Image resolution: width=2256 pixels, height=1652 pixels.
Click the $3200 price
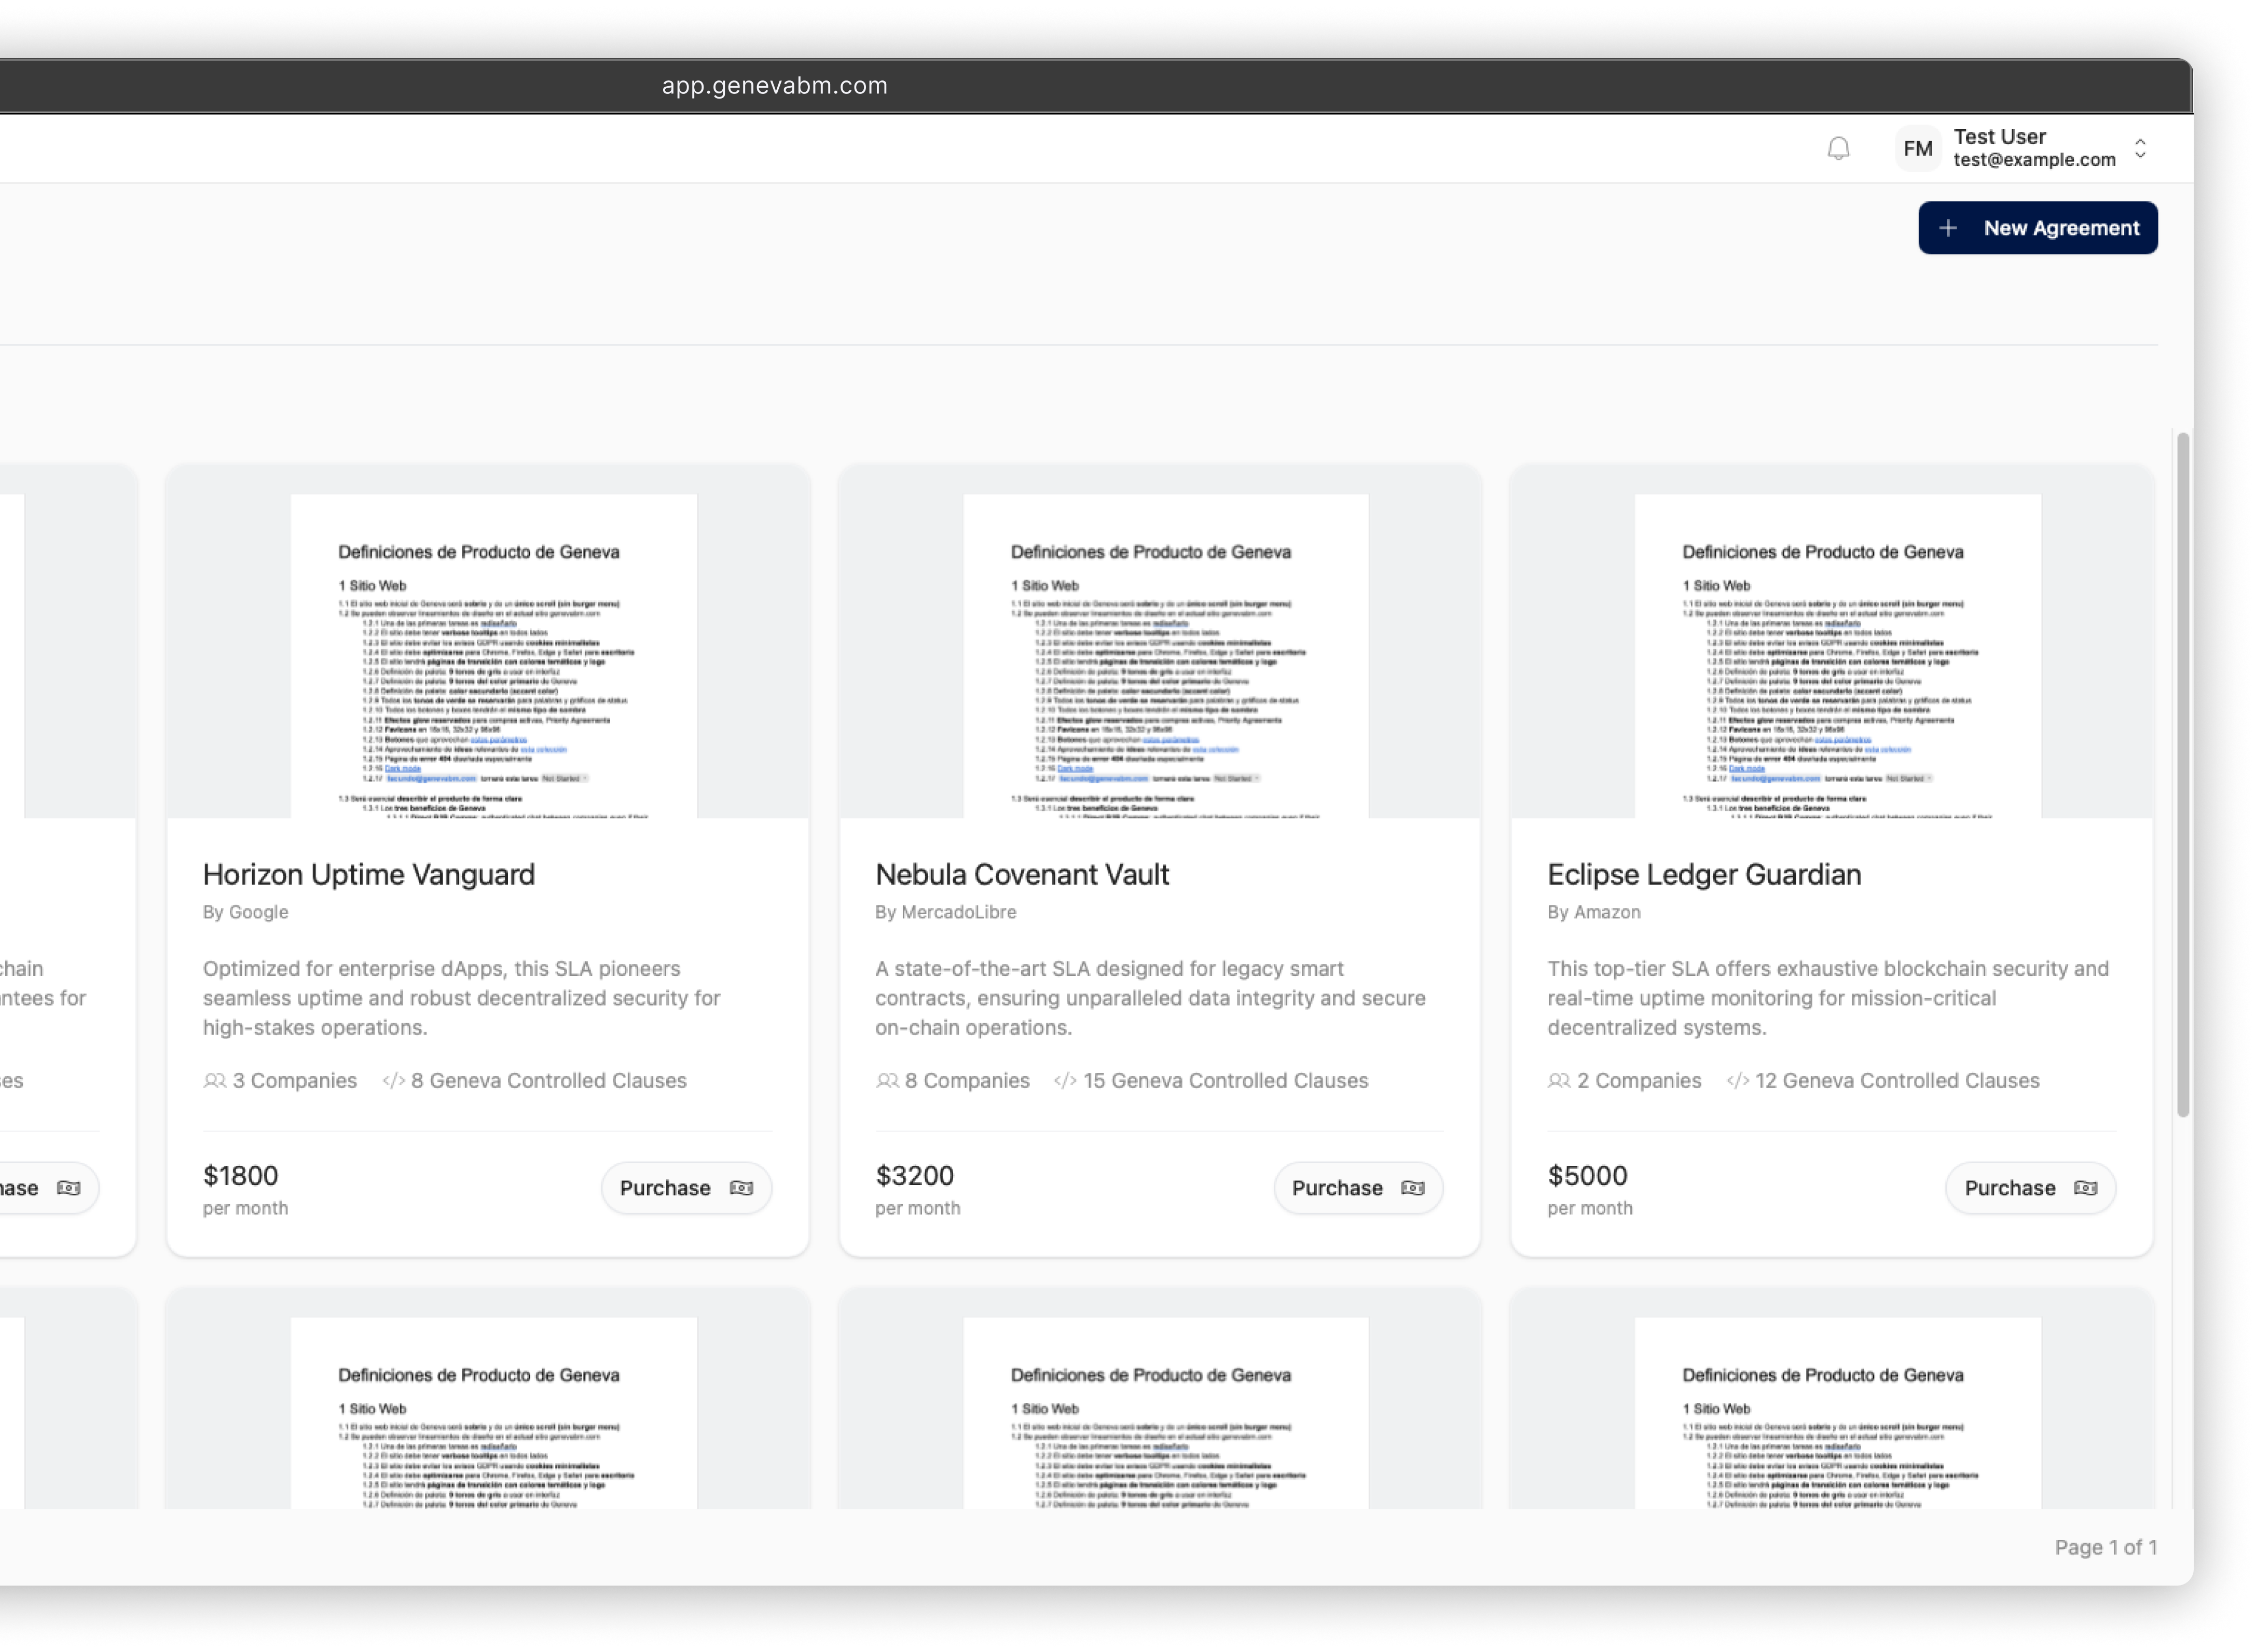click(915, 1176)
